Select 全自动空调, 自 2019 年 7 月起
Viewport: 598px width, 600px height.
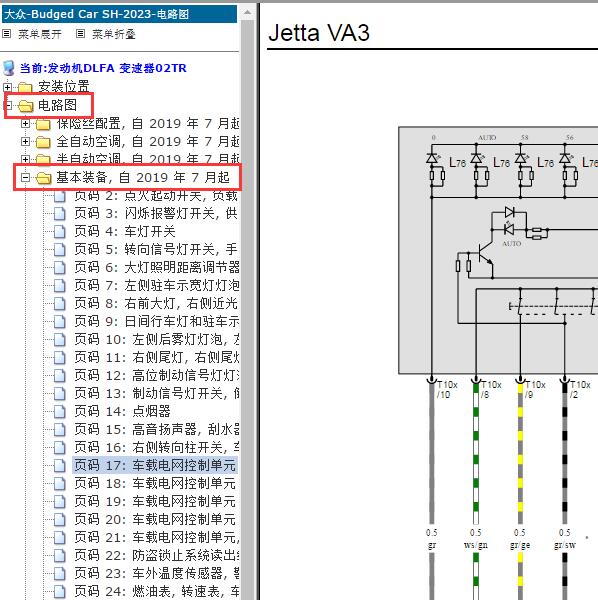pyautogui.click(x=148, y=142)
